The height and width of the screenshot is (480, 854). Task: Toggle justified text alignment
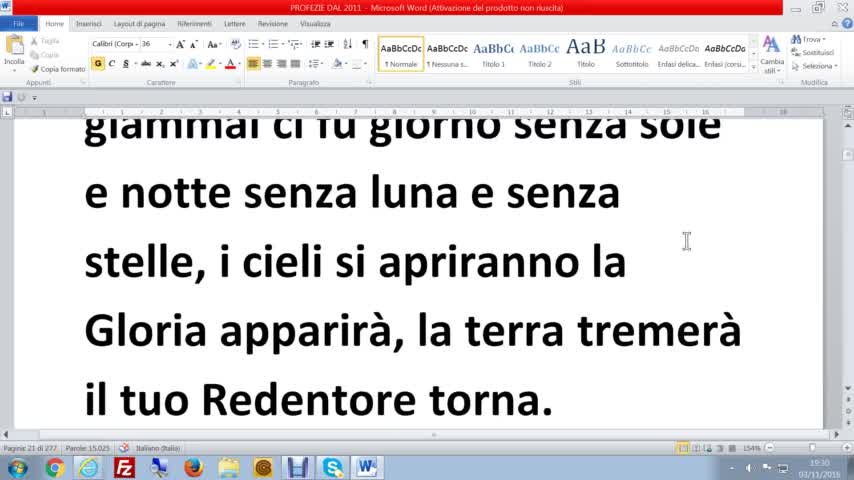click(295, 64)
